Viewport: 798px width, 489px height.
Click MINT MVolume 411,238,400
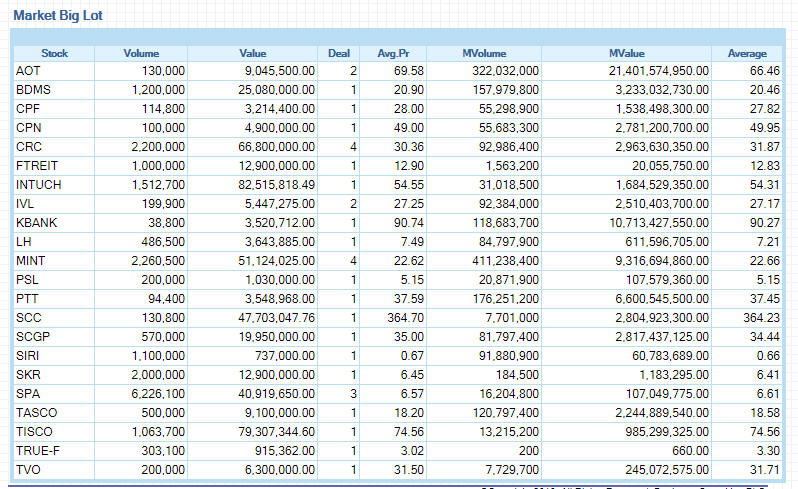coord(505,261)
